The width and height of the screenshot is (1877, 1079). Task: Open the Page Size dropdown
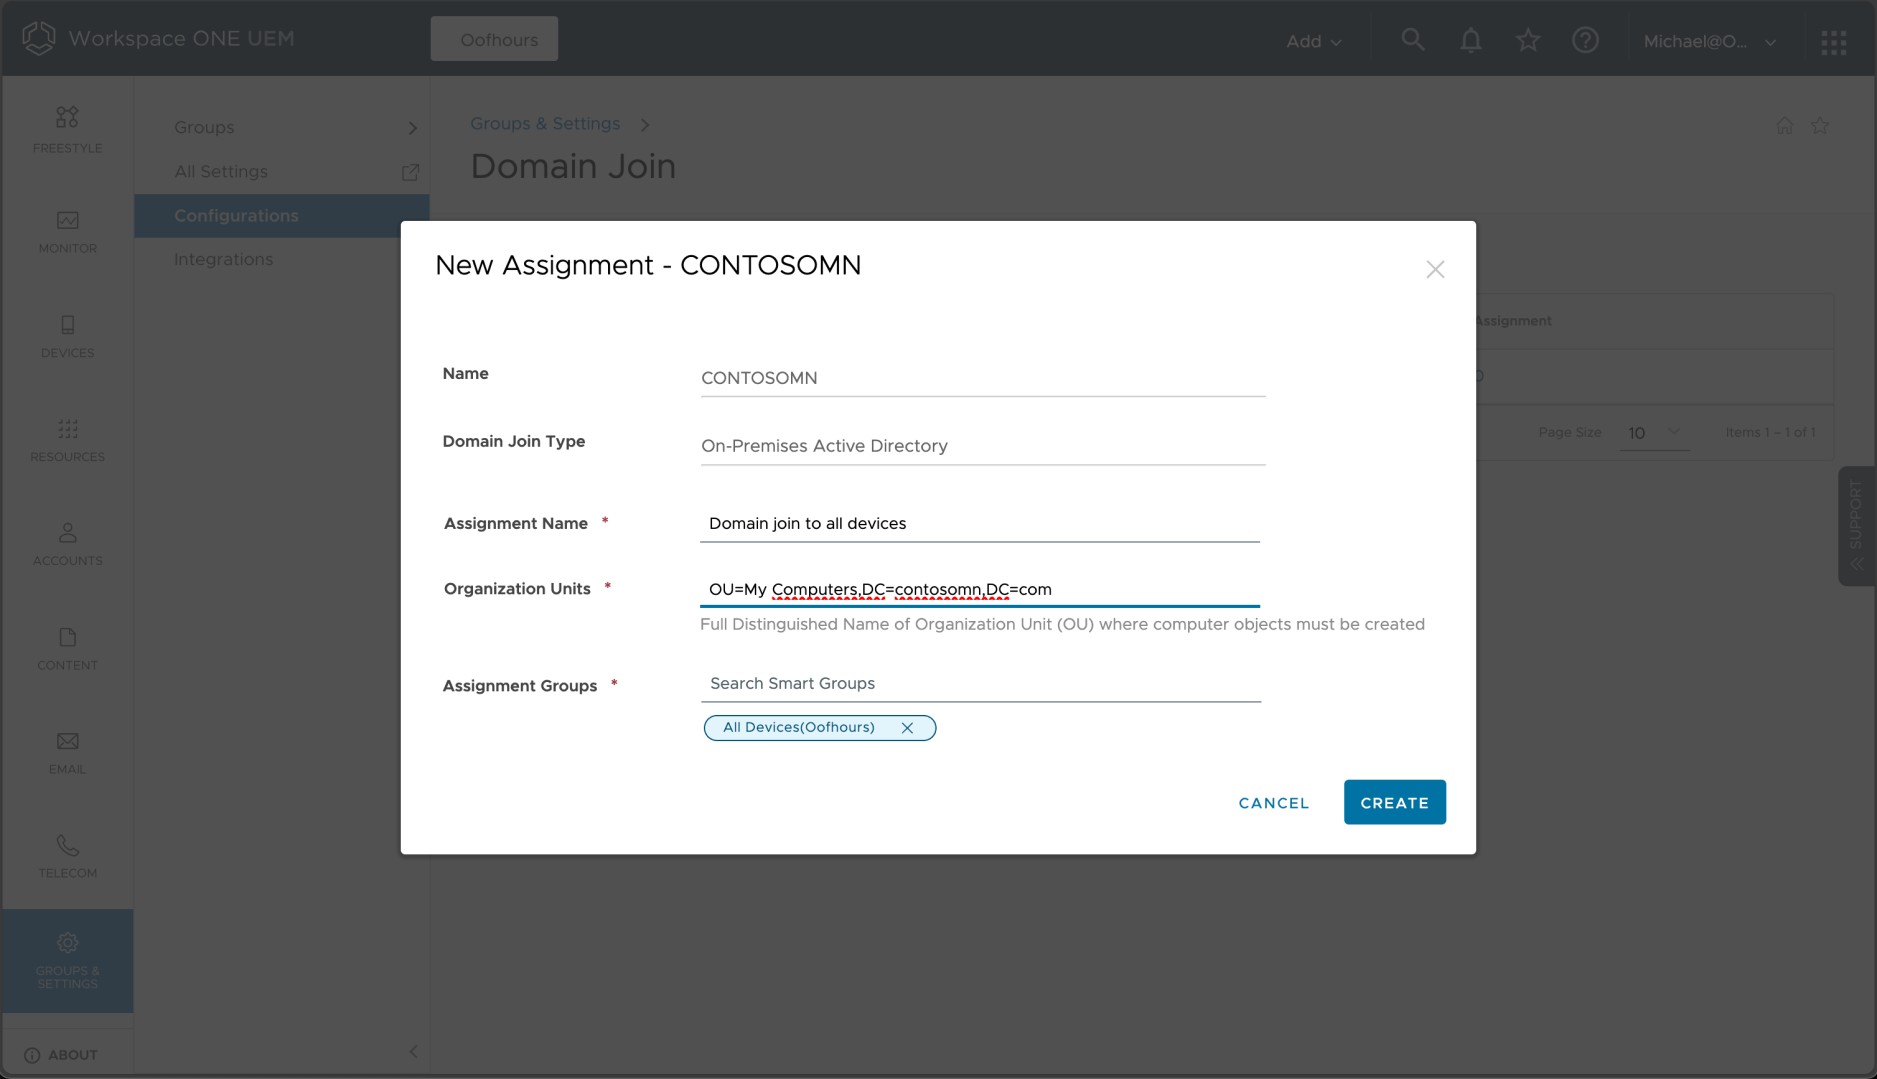1654,433
